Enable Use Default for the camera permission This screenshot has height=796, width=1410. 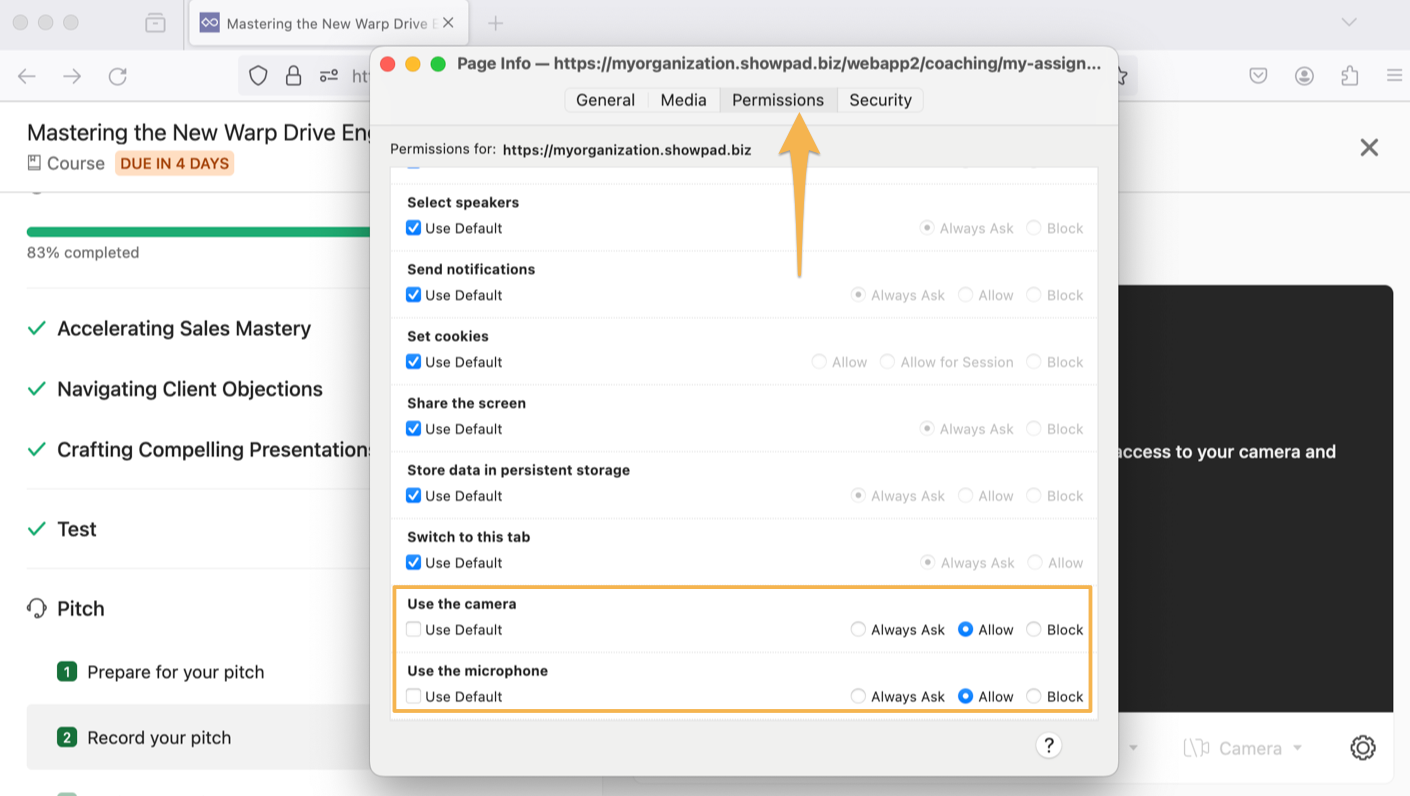[x=413, y=629]
